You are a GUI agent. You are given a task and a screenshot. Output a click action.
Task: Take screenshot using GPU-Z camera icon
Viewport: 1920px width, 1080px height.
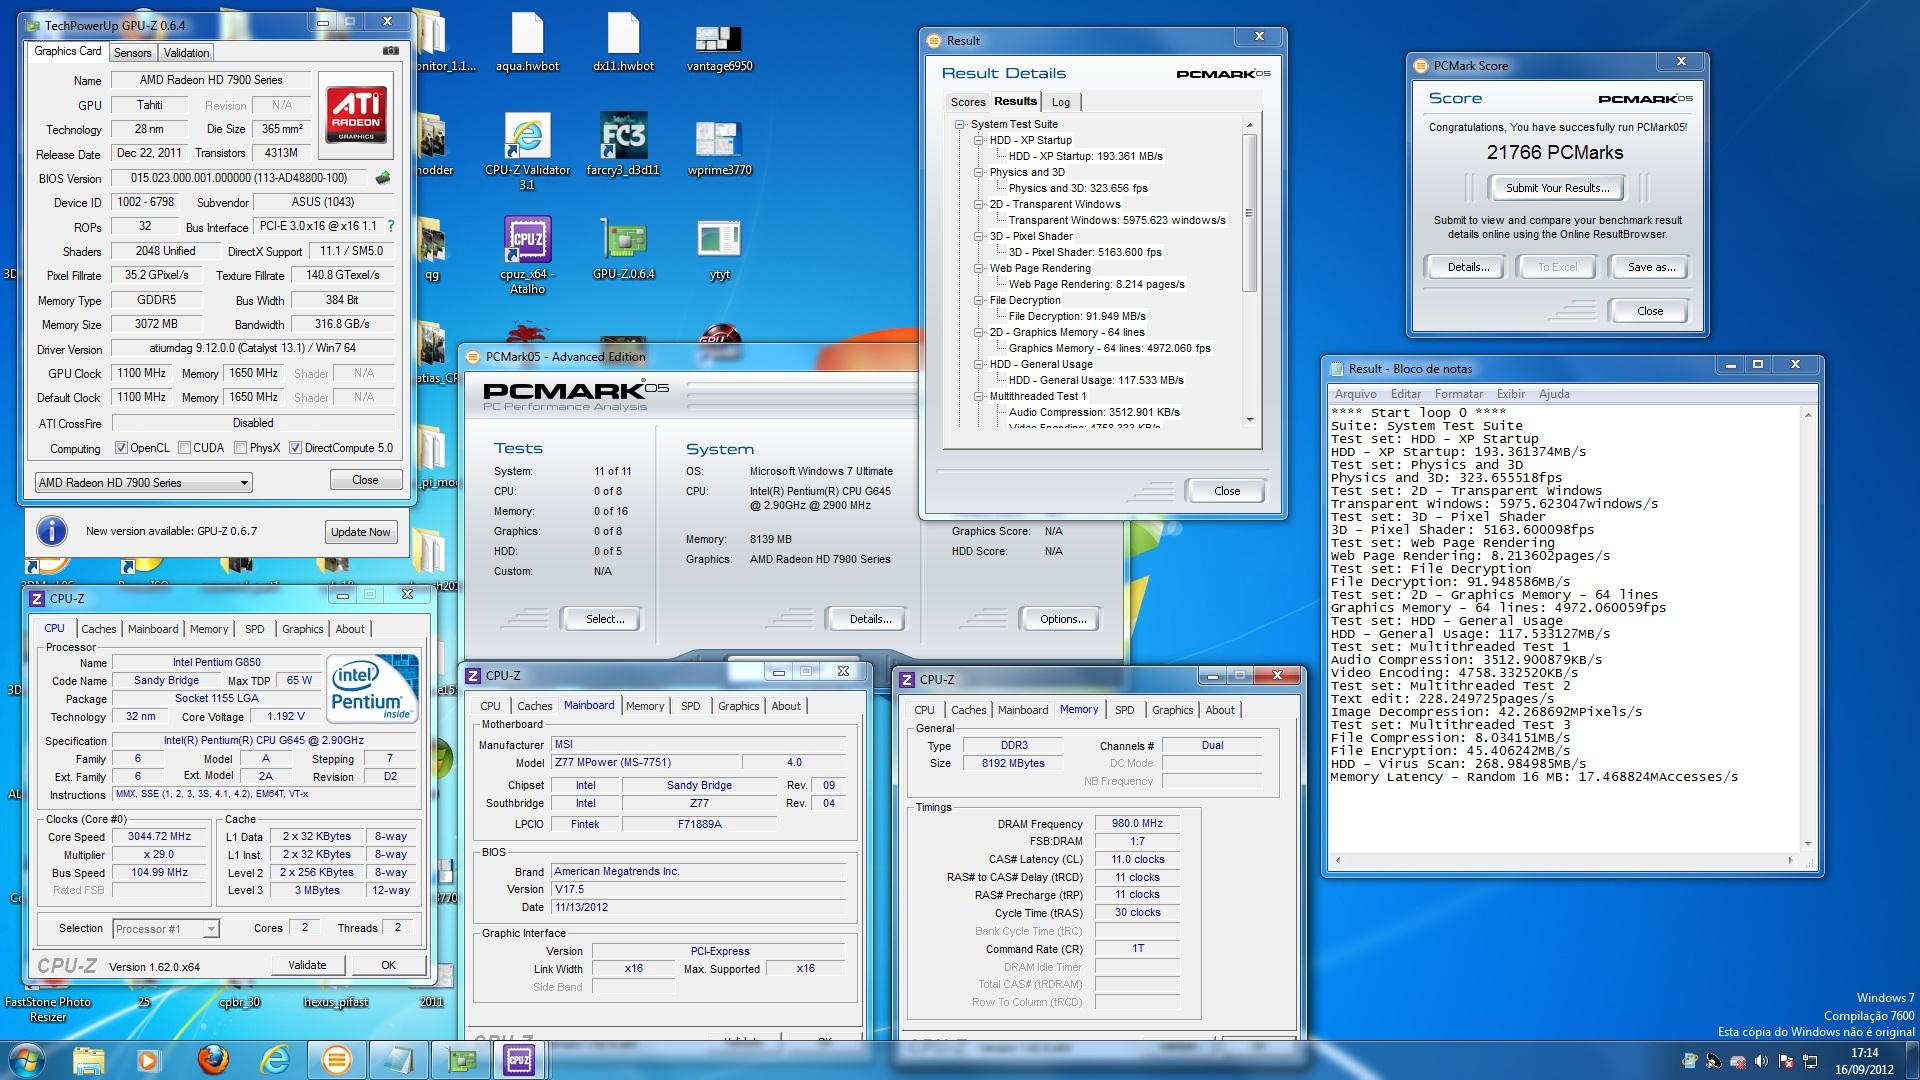390,51
